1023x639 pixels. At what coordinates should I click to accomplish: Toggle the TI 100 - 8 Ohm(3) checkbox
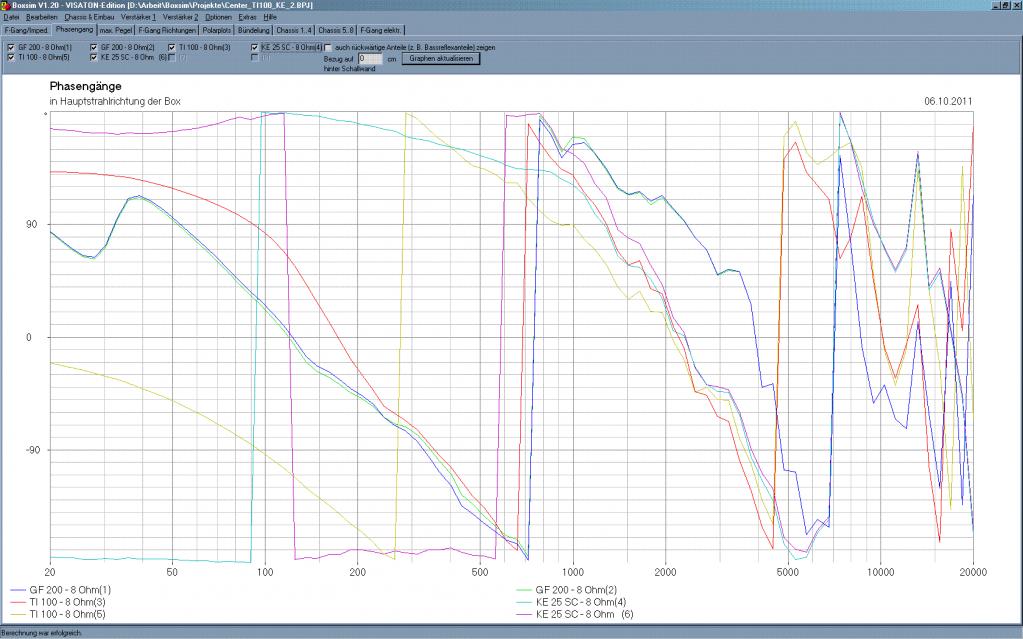(173, 47)
